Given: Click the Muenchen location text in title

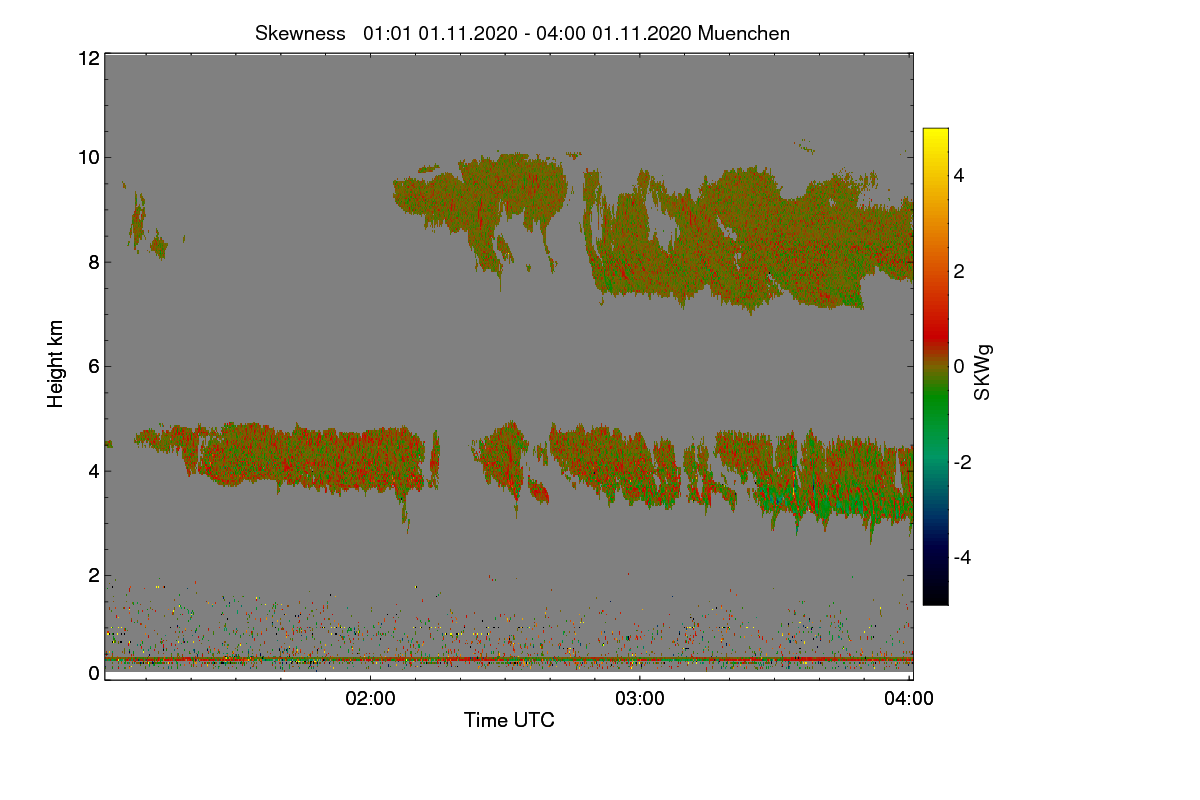Looking at the screenshot, I should (744, 33).
